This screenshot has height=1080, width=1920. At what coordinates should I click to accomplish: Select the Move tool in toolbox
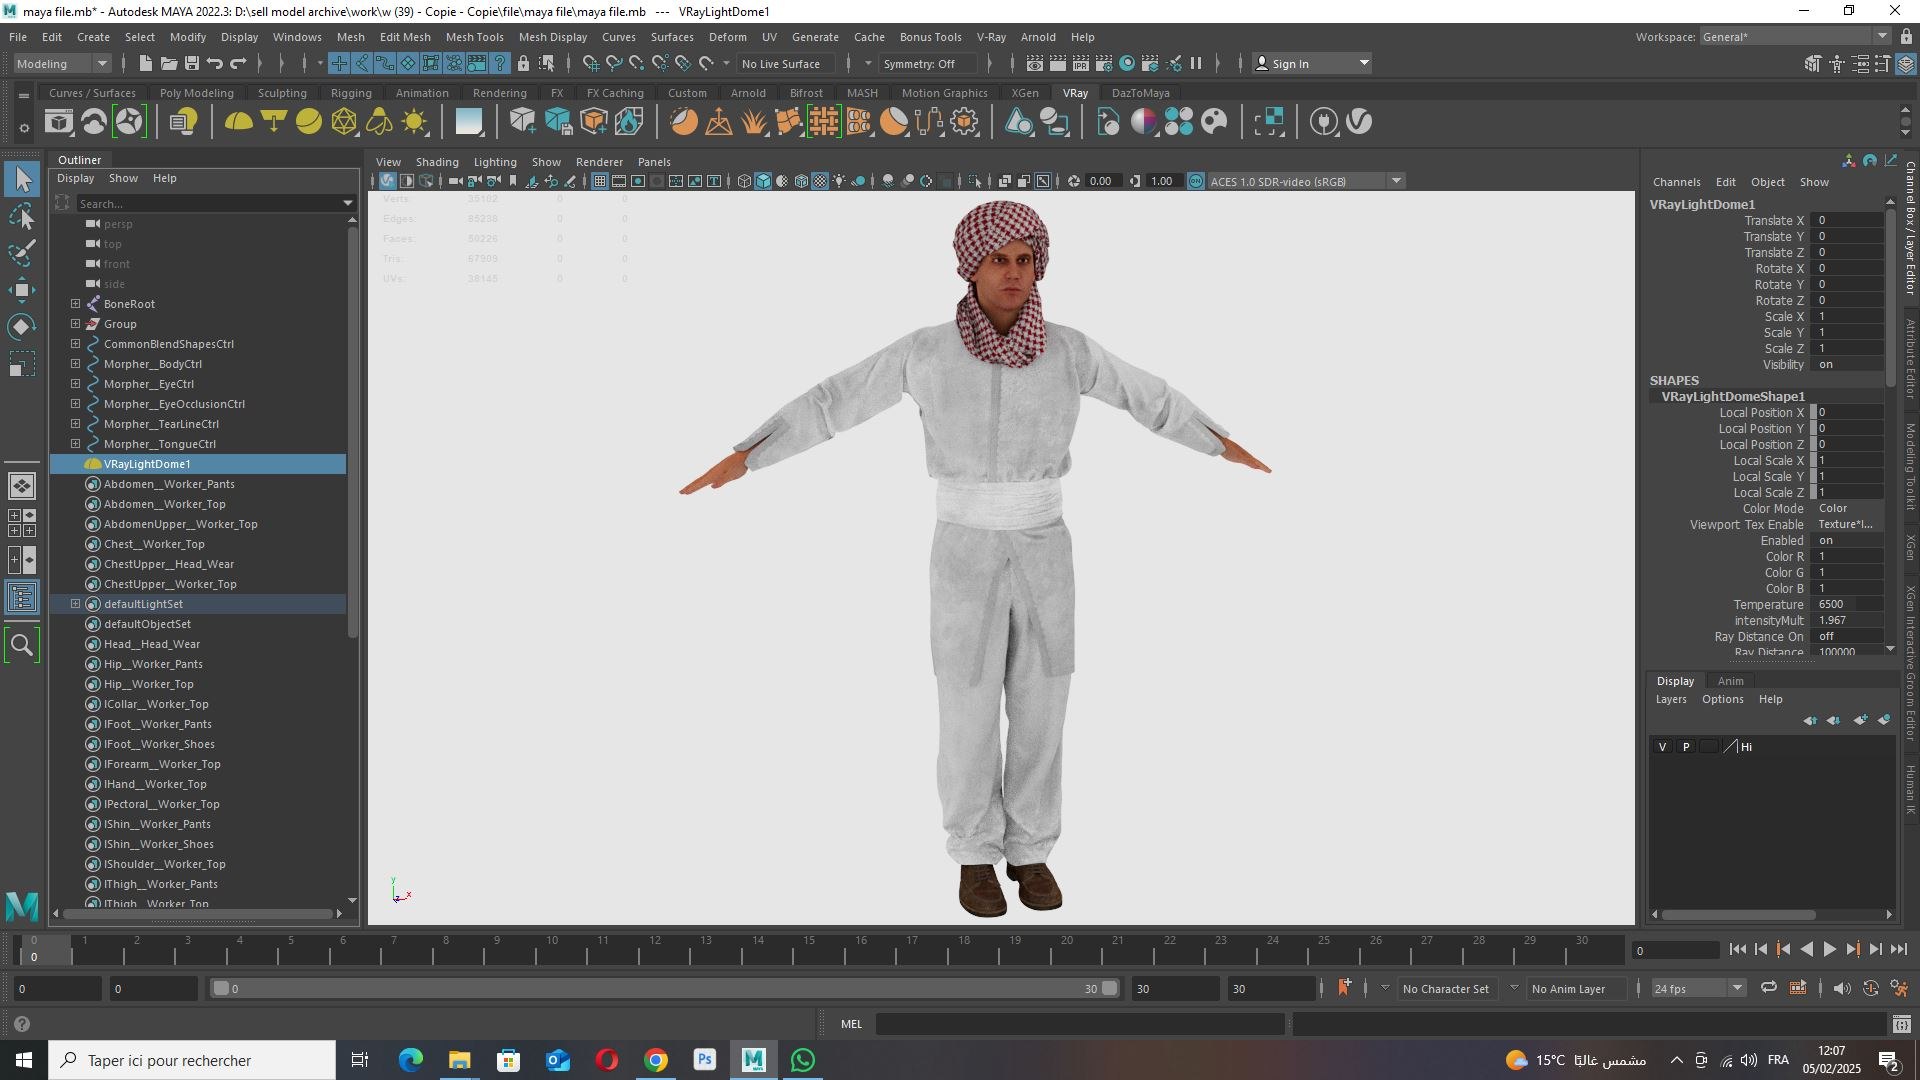(22, 290)
